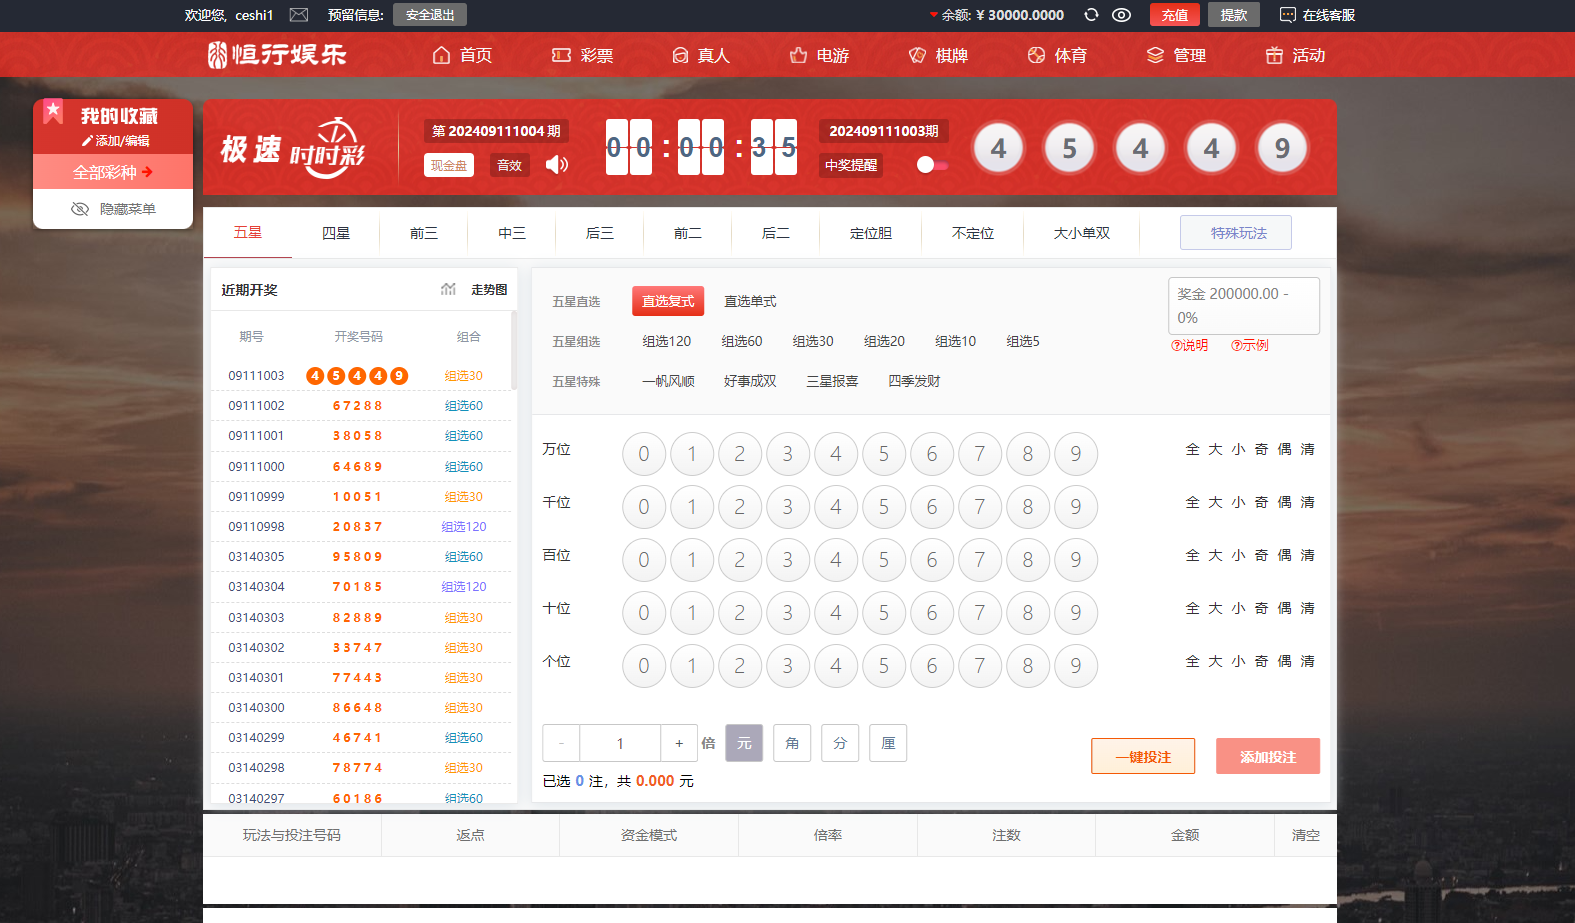Open the special play methods dropdown

tap(1236, 233)
